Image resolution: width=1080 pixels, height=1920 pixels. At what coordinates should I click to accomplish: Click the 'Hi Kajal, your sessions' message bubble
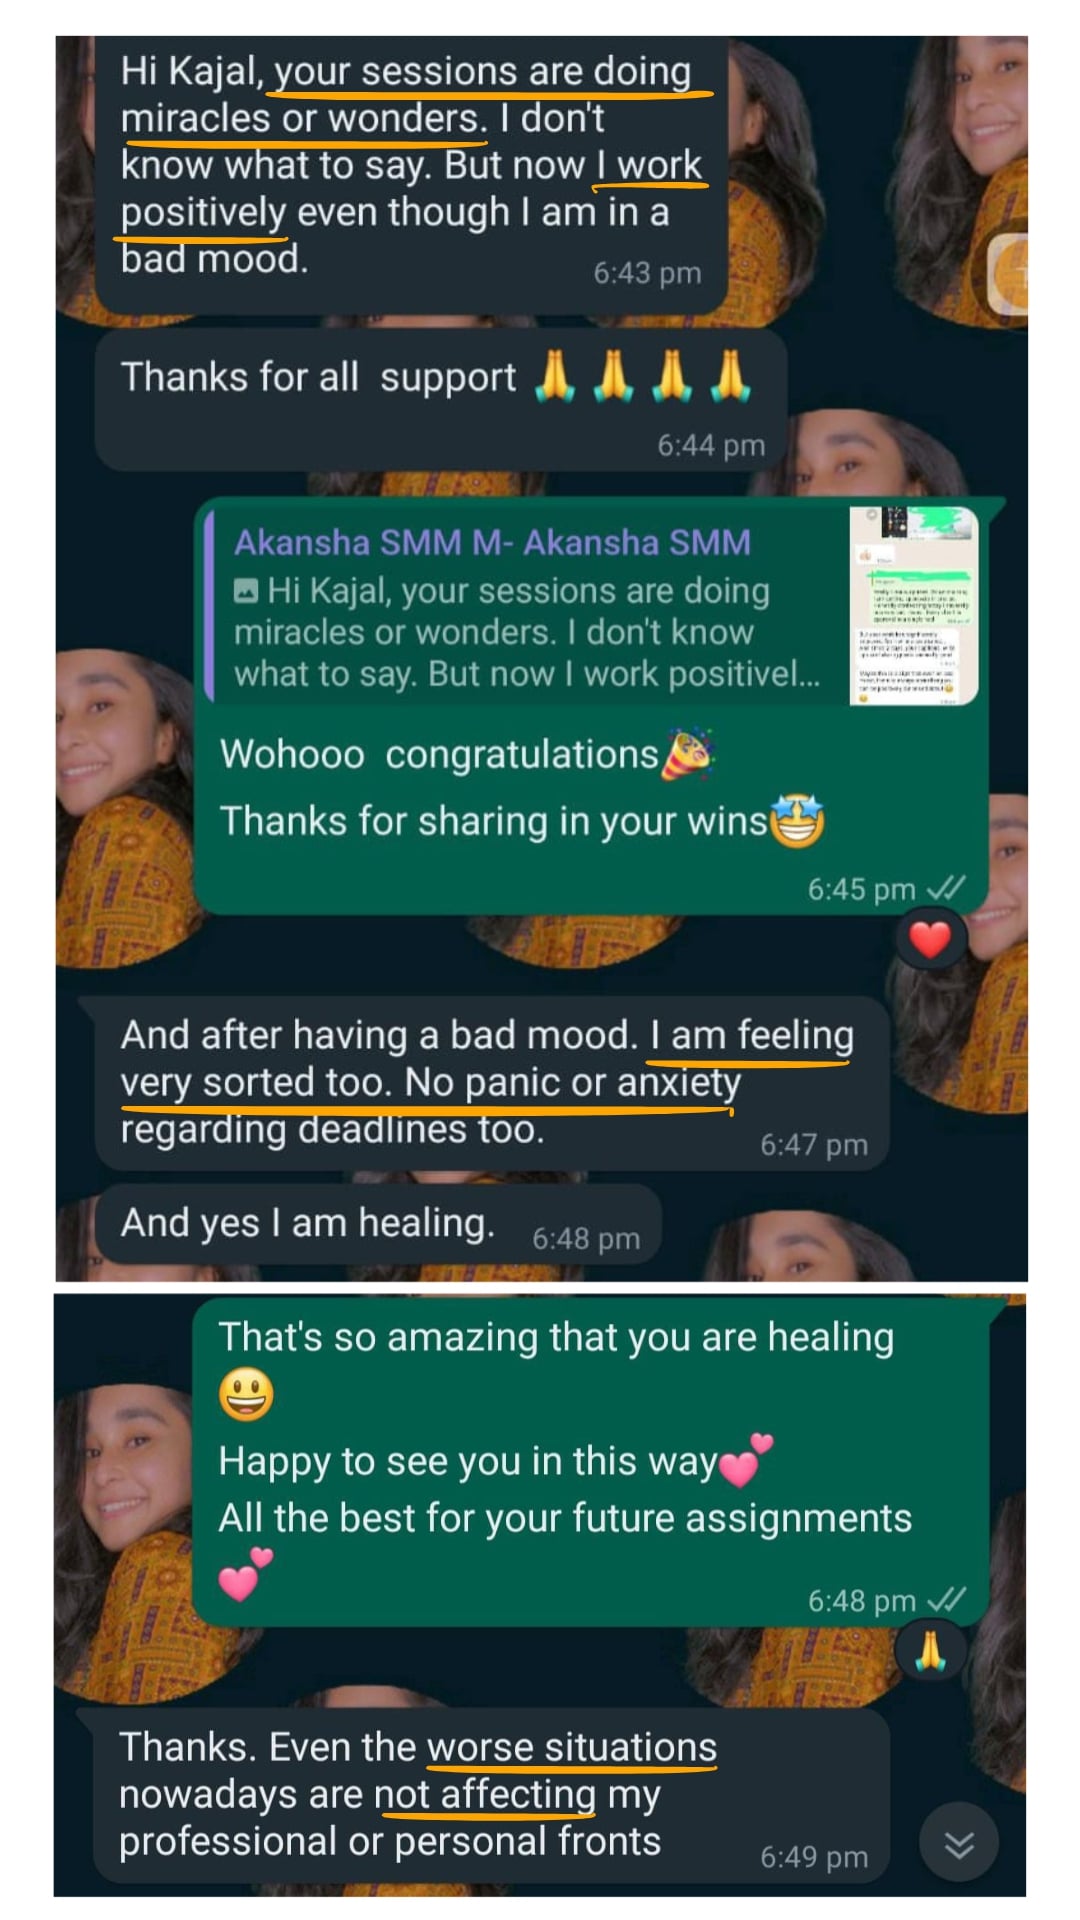tap(412, 175)
